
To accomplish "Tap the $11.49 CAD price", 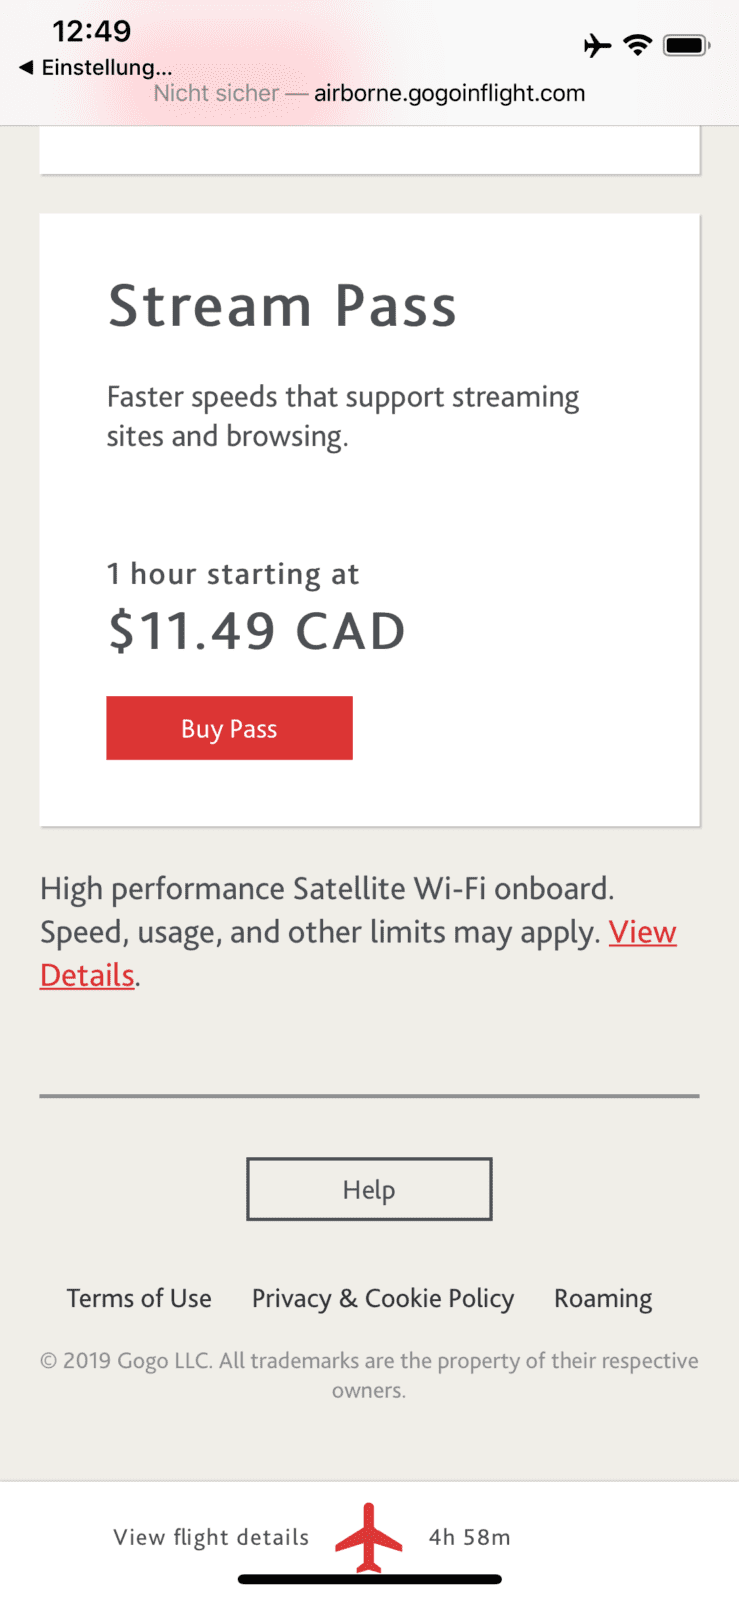I will point(257,631).
